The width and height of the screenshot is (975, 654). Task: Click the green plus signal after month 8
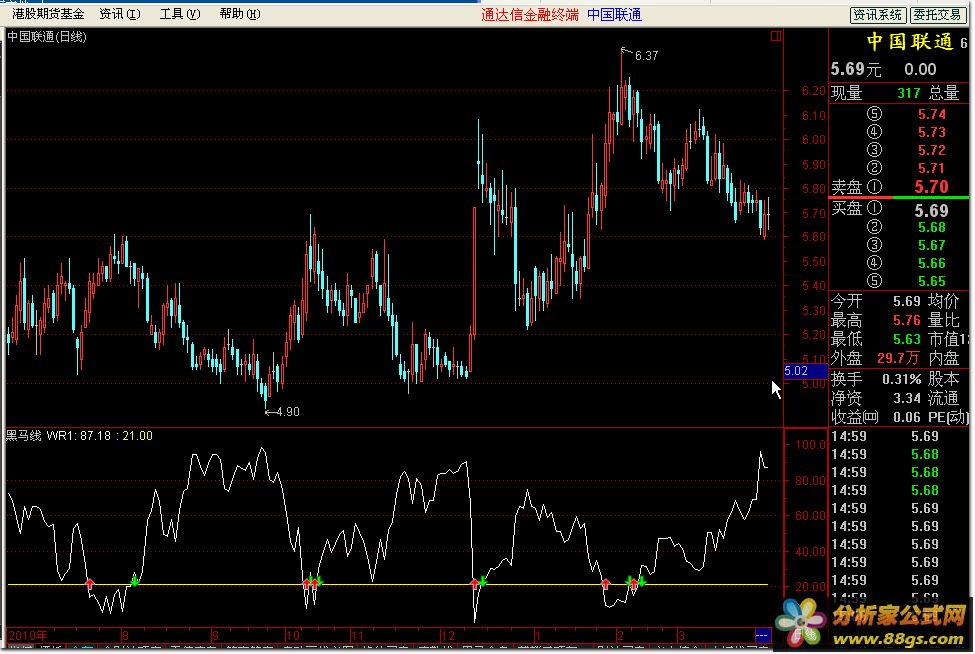135,582
